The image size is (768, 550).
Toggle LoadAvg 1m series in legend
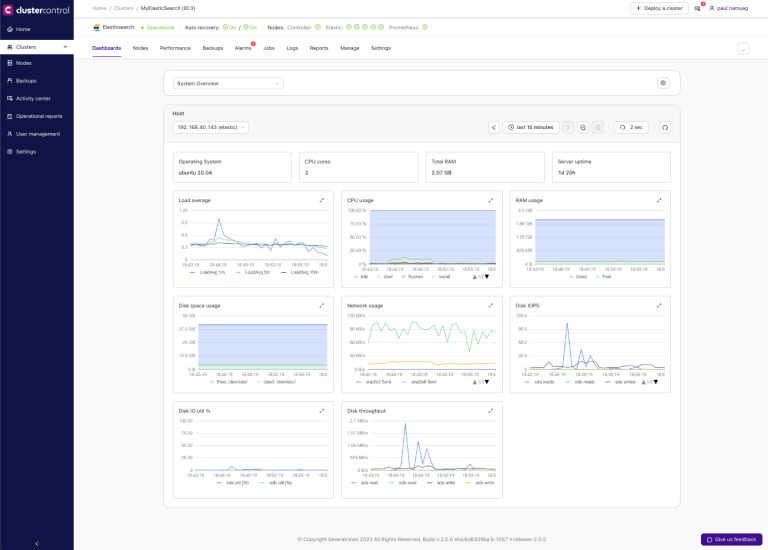click(x=208, y=273)
